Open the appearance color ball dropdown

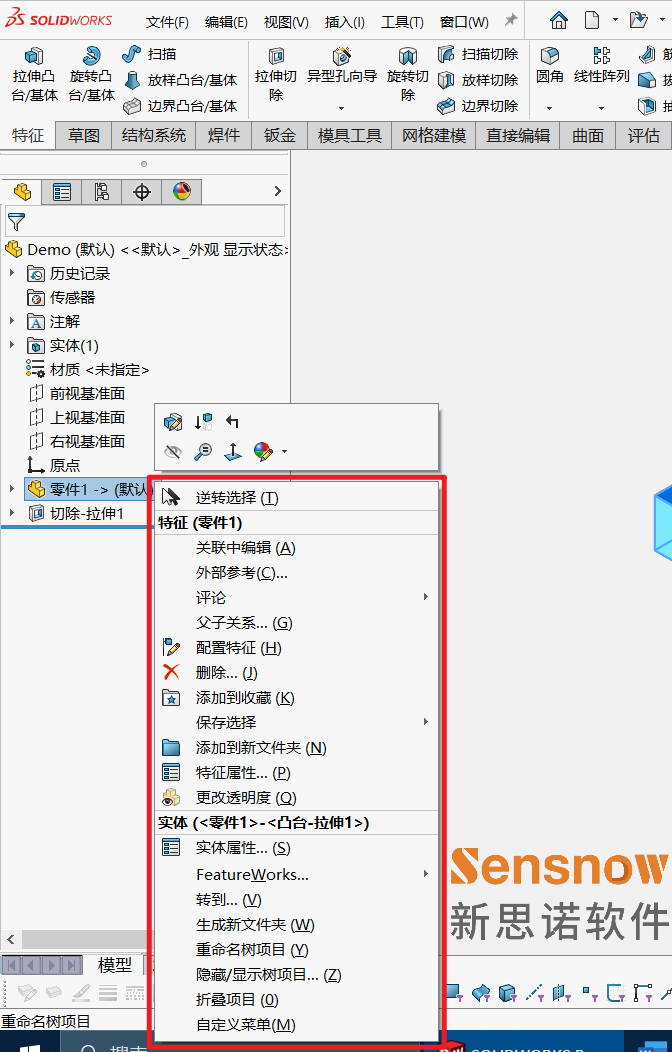point(284,452)
